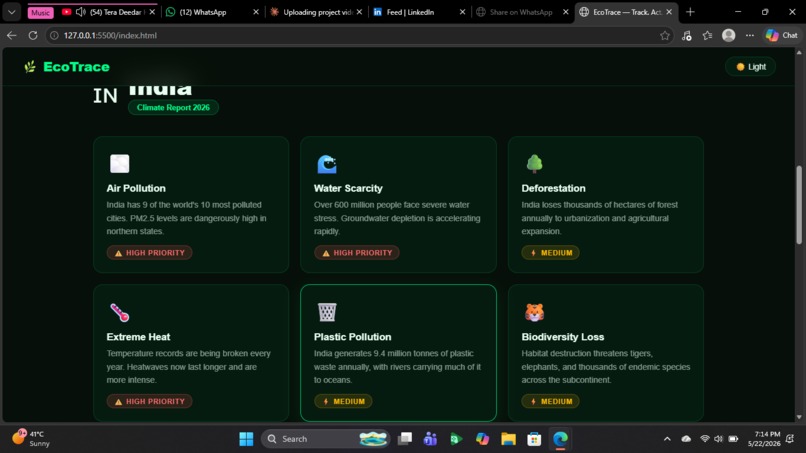The image size is (806, 453).
Task: Open the EcoTrace brand name link
Action: pyautogui.click(x=76, y=67)
